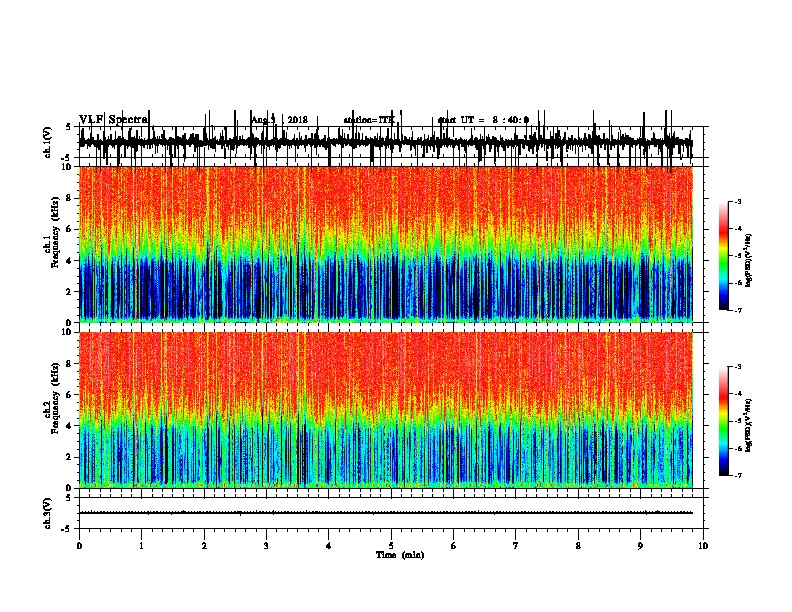Click the '6' kHz tick on ch.2 axis

[70, 395]
